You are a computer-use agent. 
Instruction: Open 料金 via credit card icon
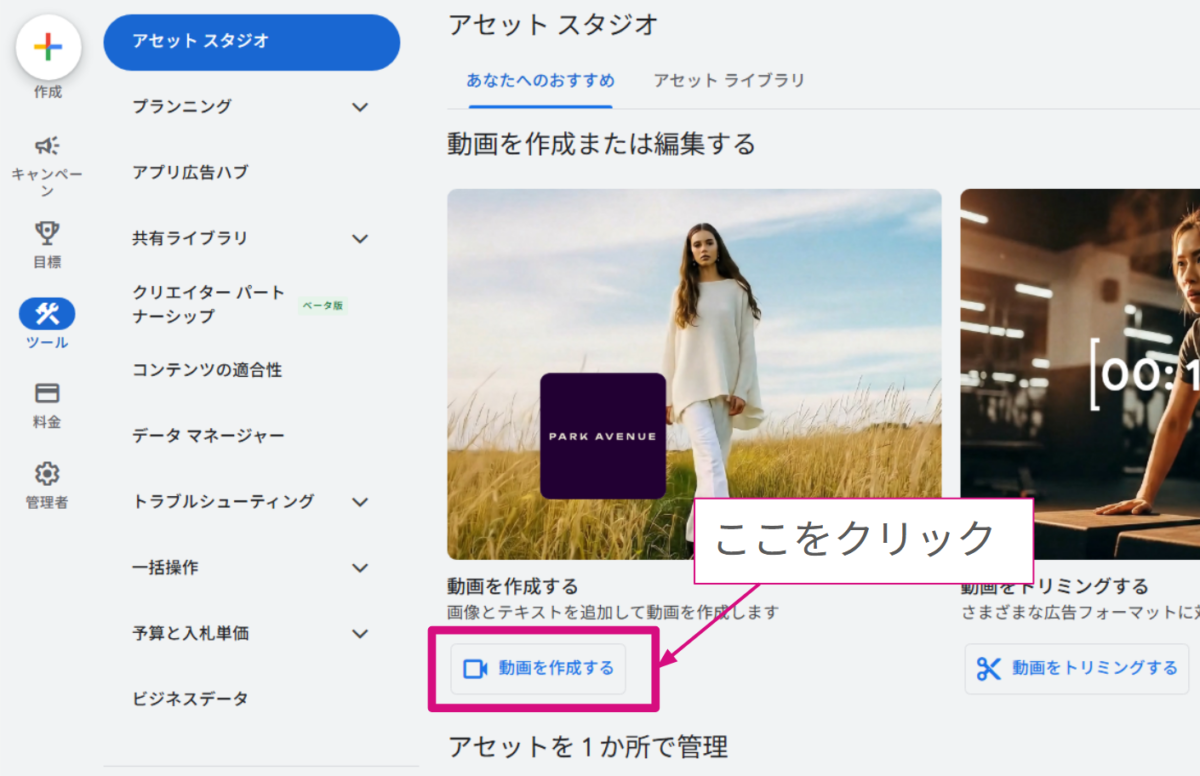(47, 393)
